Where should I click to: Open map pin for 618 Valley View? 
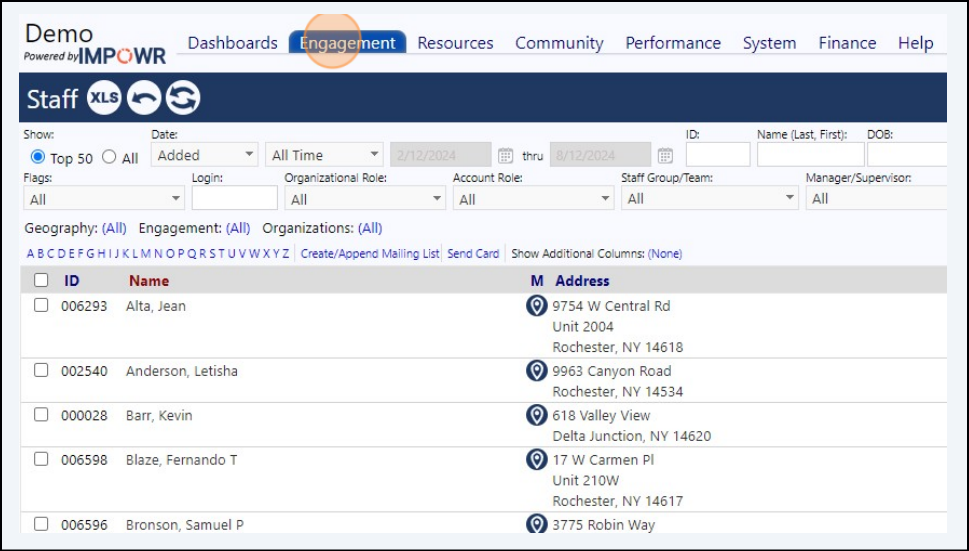[x=536, y=415]
